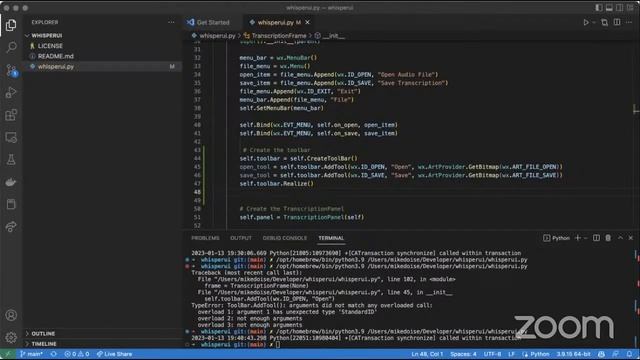
Task: Open the Search view icon
Action: click(11, 47)
